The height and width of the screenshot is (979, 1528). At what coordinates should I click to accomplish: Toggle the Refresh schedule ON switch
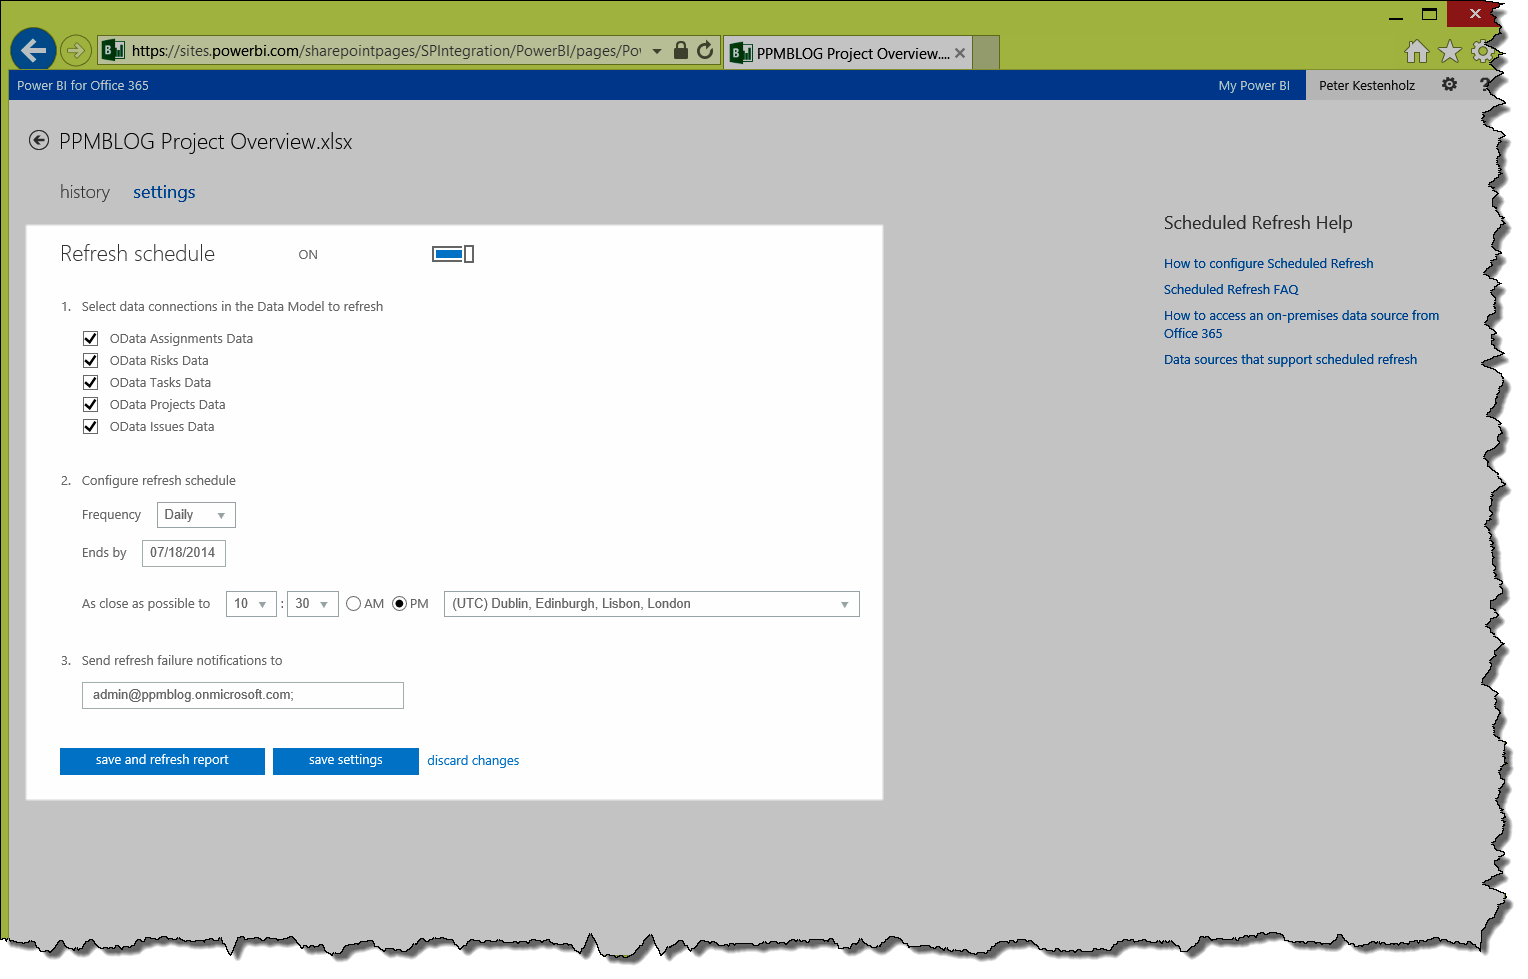(x=453, y=254)
